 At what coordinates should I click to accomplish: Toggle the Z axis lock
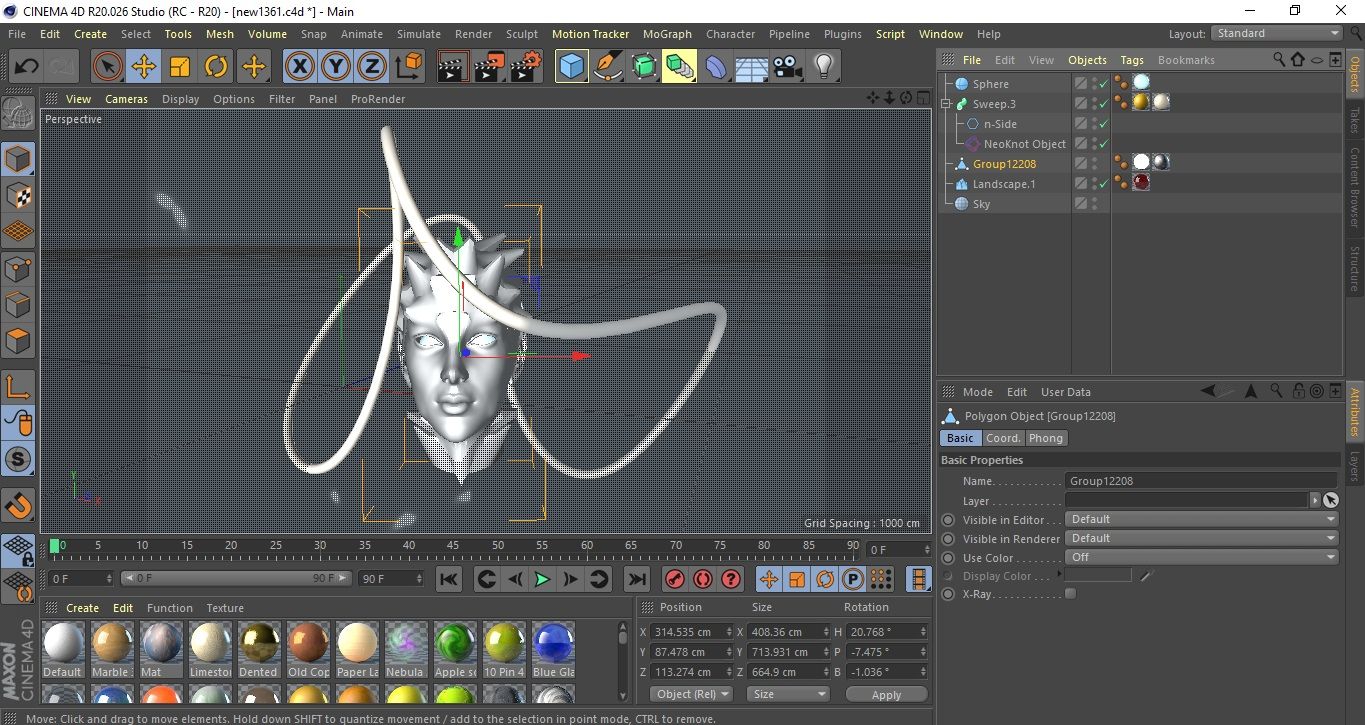(x=372, y=67)
